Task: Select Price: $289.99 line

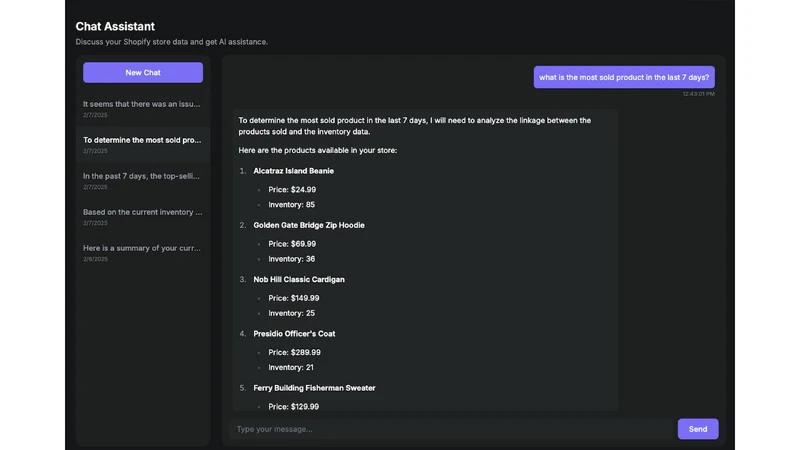Action: click(x=294, y=353)
